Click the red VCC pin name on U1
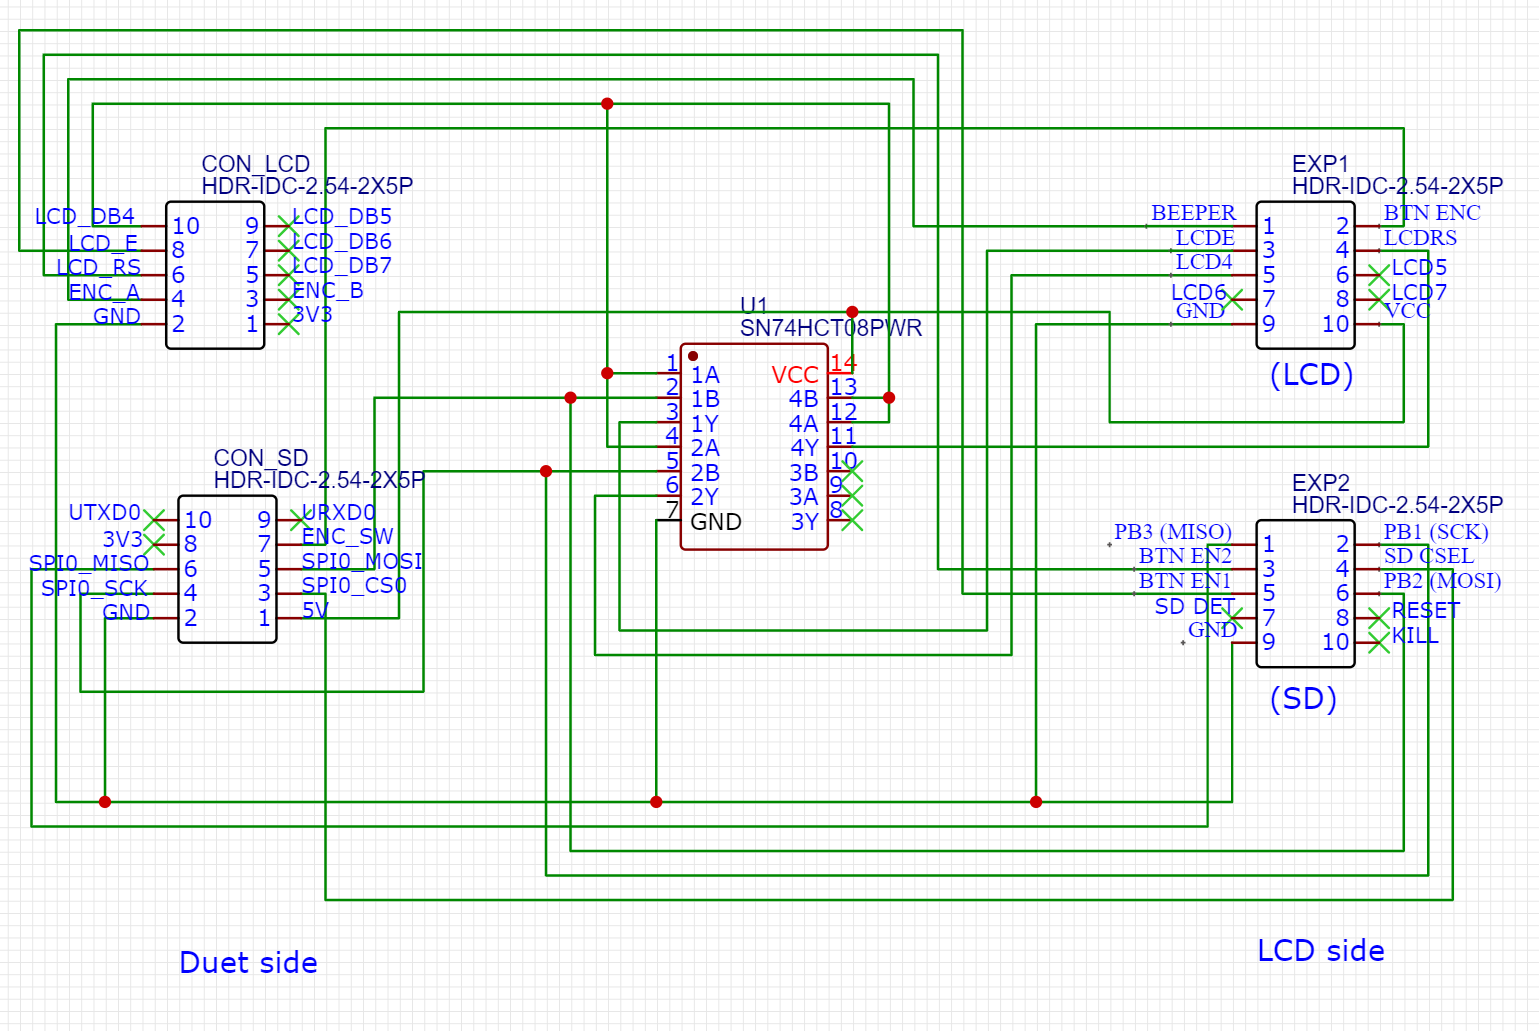 (795, 376)
